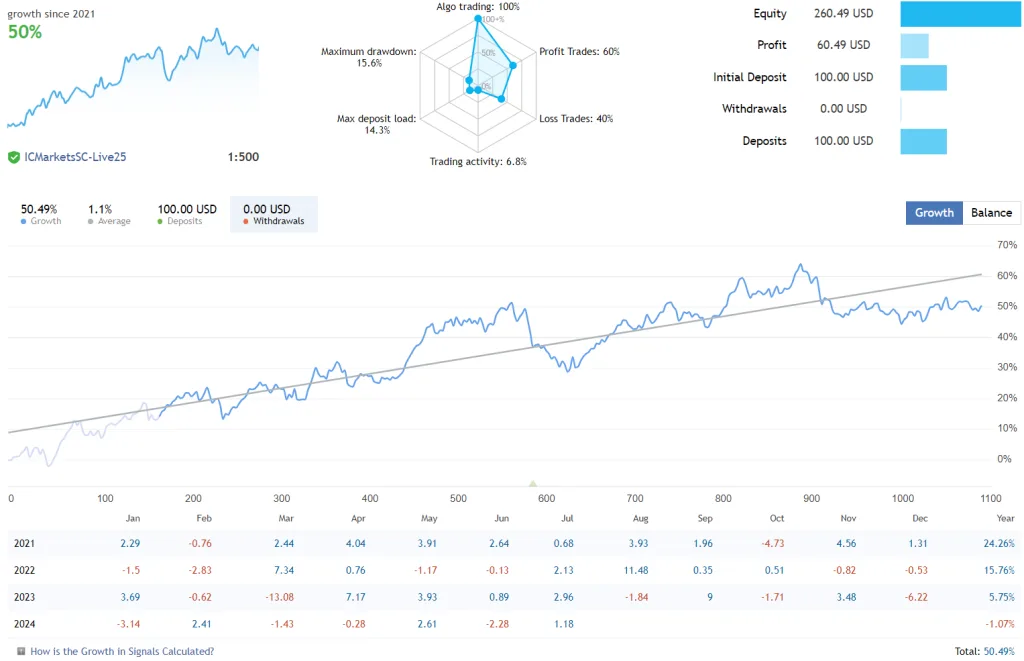Screen dimensions: 1024x661
Task: Click the Loss Trades 40% vertex
Action: (500, 100)
